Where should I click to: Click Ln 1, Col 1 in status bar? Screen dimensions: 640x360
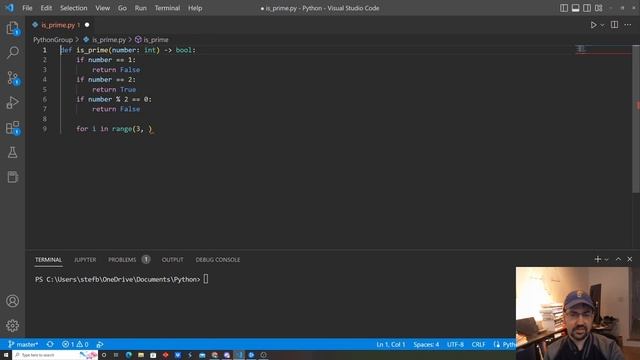coord(391,344)
